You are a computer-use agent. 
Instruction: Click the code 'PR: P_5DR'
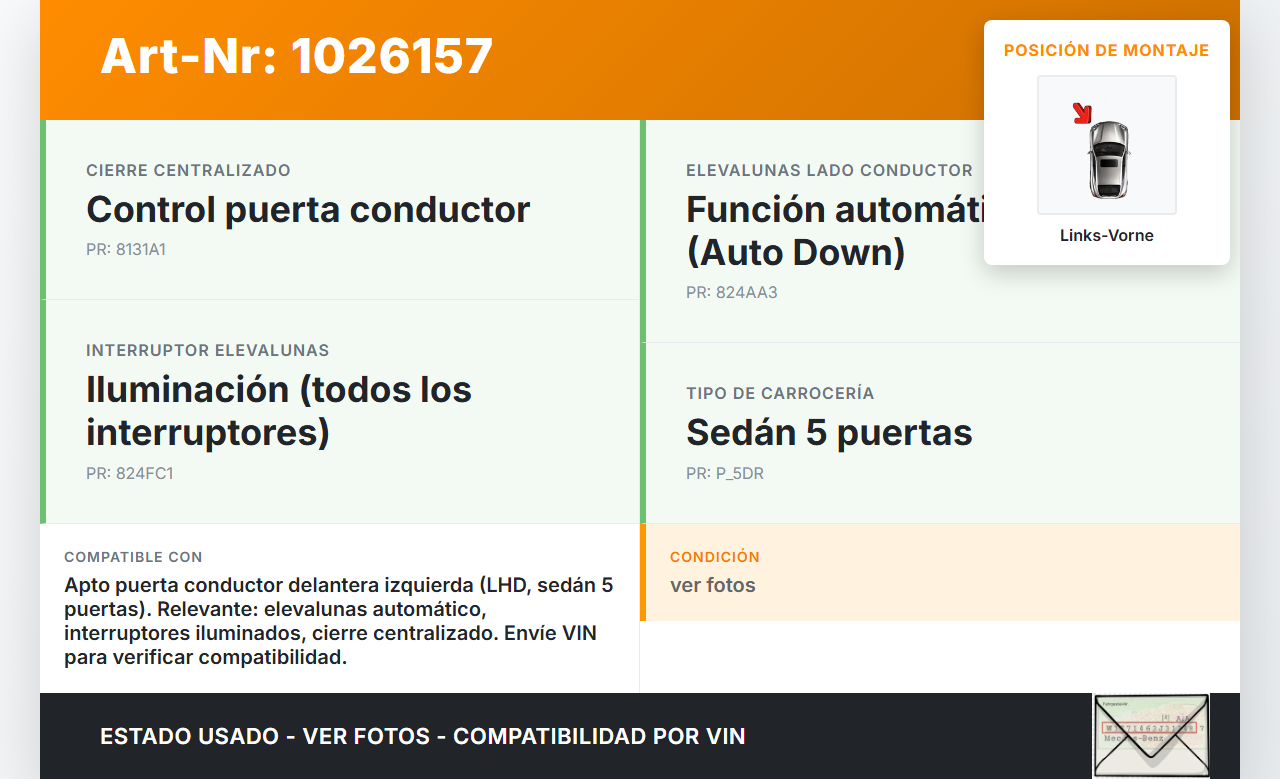[x=725, y=474]
